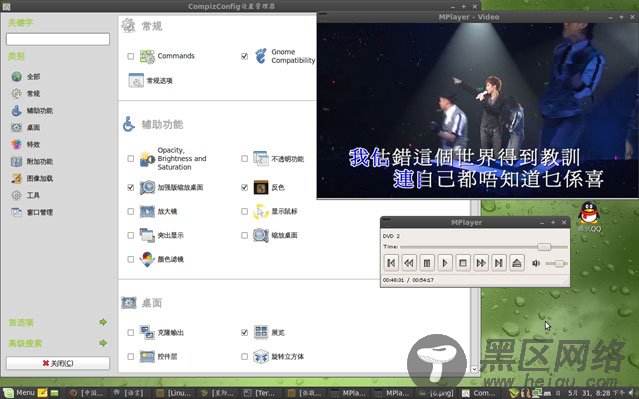Open the 旋转立方体 cube plugin icon
The width and height of the screenshot is (639, 399).
tap(261, 357)
